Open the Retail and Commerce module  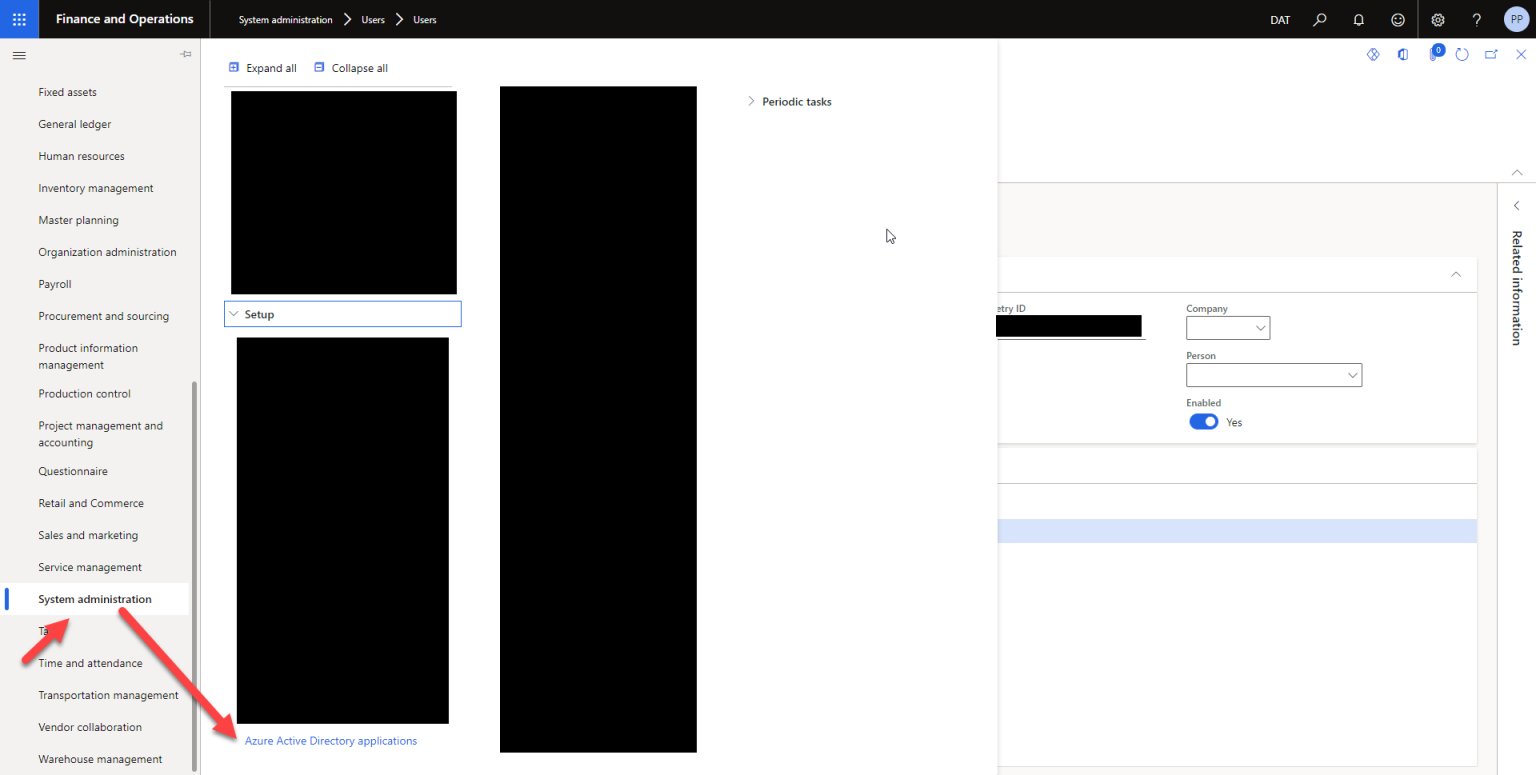91,503
